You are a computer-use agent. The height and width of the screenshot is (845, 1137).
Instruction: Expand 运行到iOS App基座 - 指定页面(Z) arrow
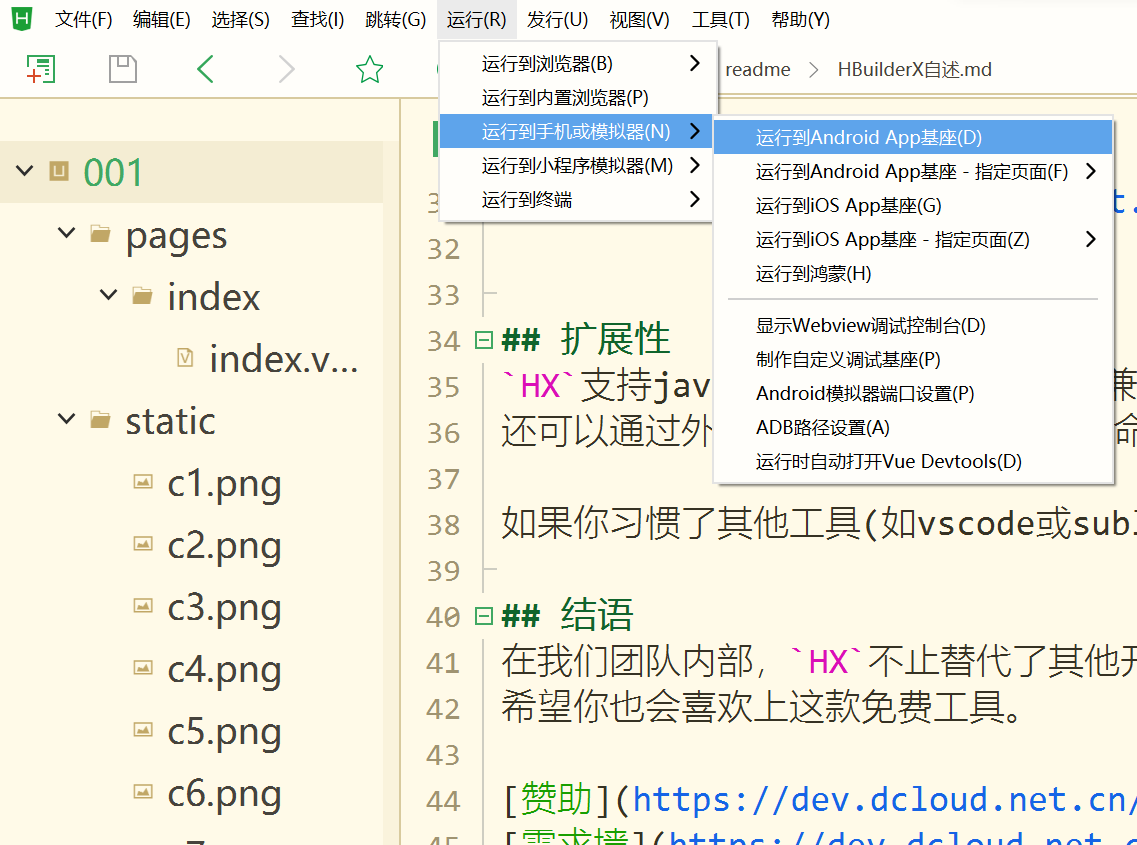1091,239
